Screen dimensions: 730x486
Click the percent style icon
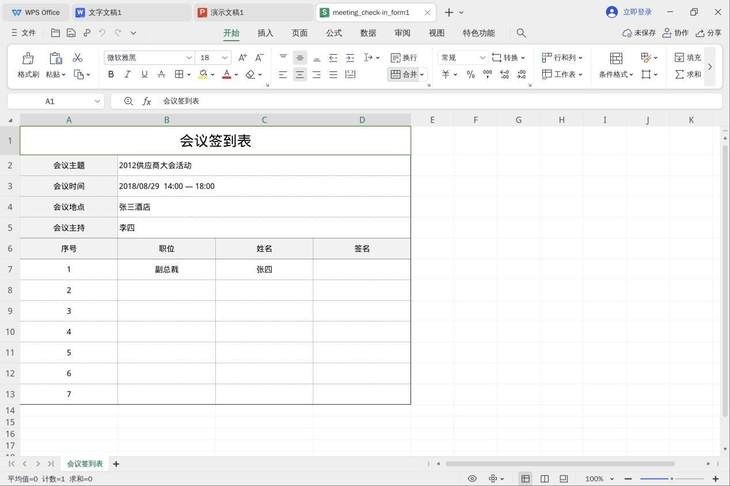(x=470, y=74)
